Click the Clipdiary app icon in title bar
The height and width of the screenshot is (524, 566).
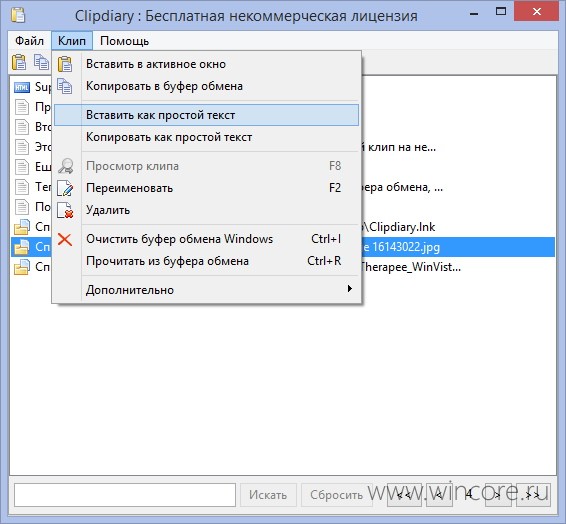click(18, 15)
